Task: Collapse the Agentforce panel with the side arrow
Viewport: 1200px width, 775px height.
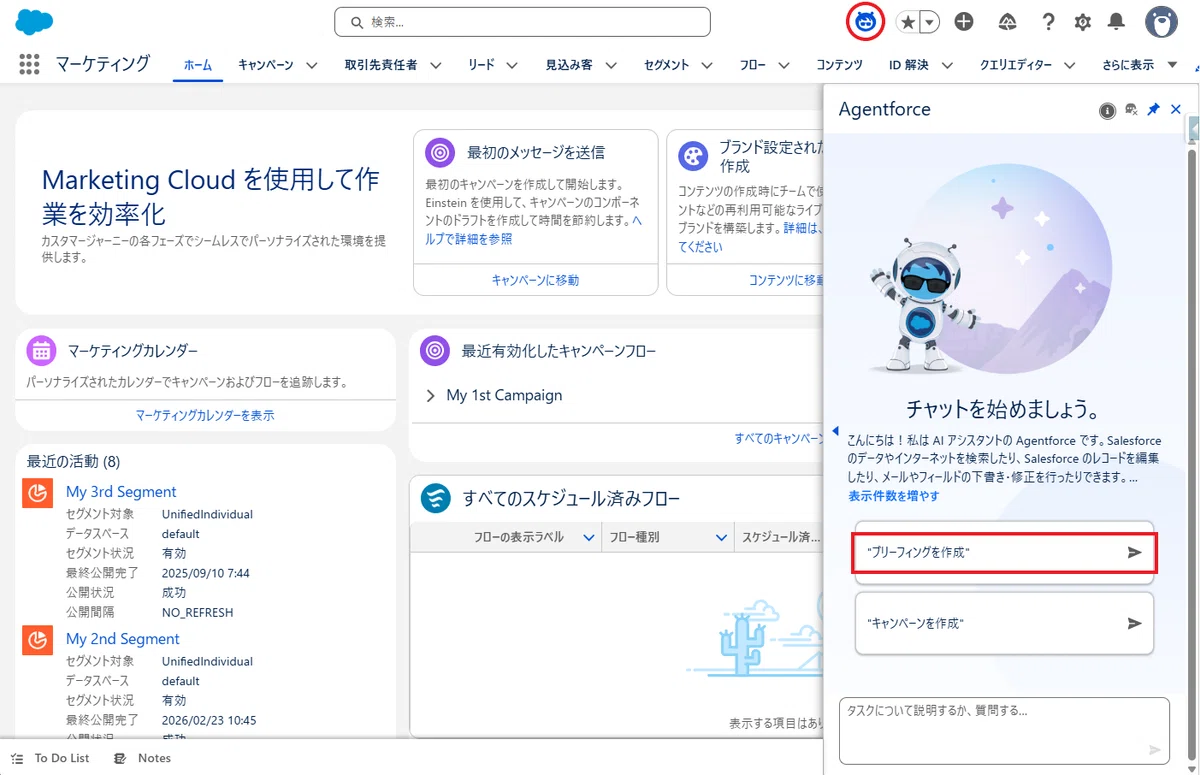Action: pyautogui.click(x=835, y=431)
